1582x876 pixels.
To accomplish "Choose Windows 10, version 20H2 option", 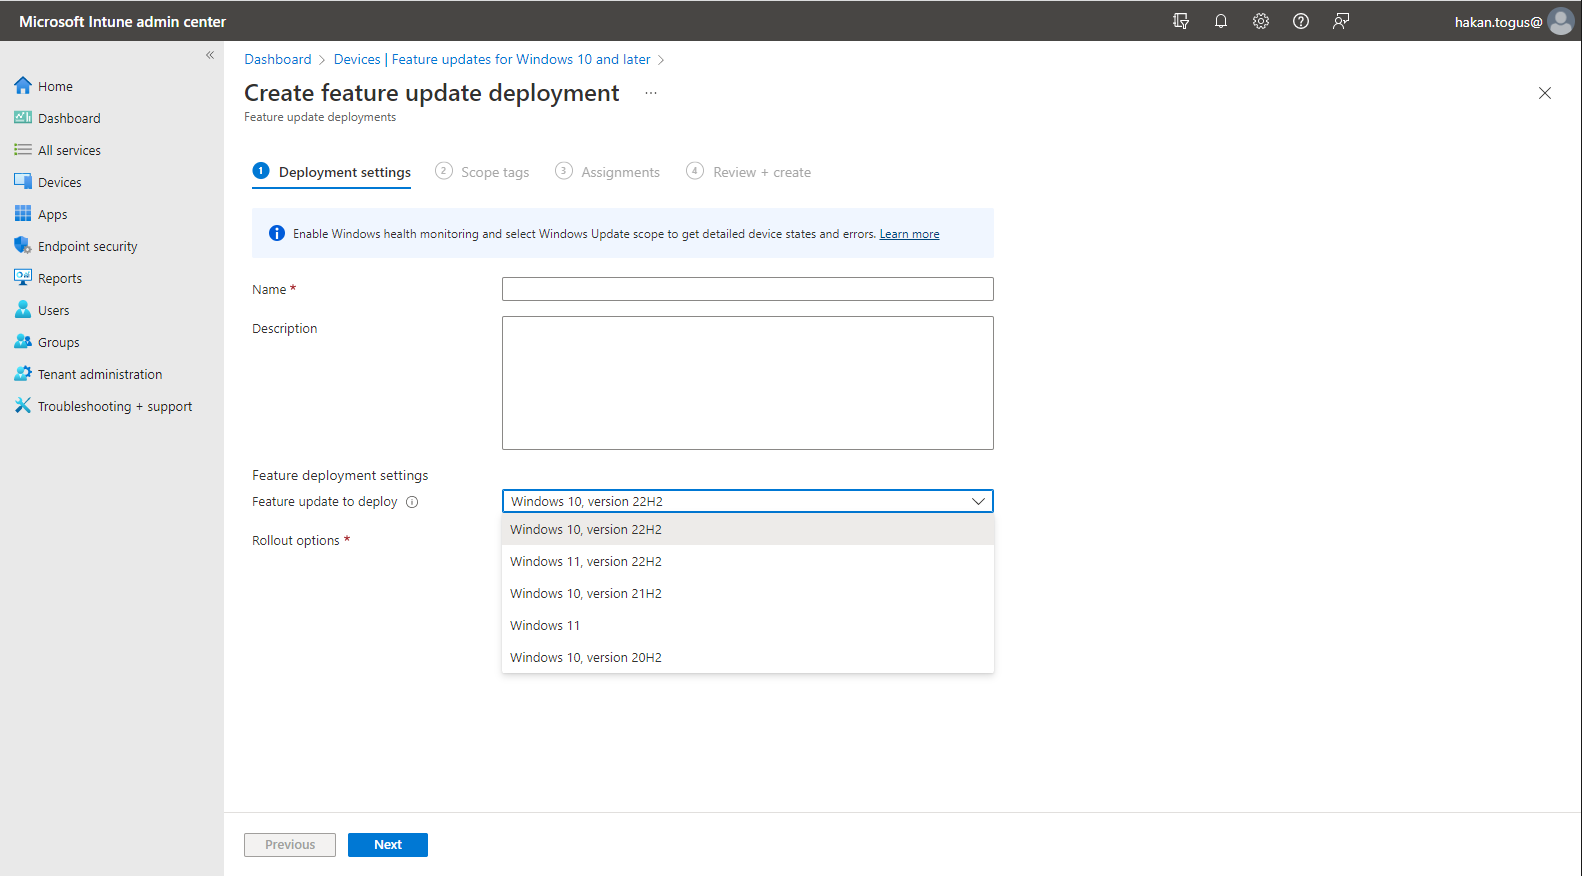I will tap(748, 658).
